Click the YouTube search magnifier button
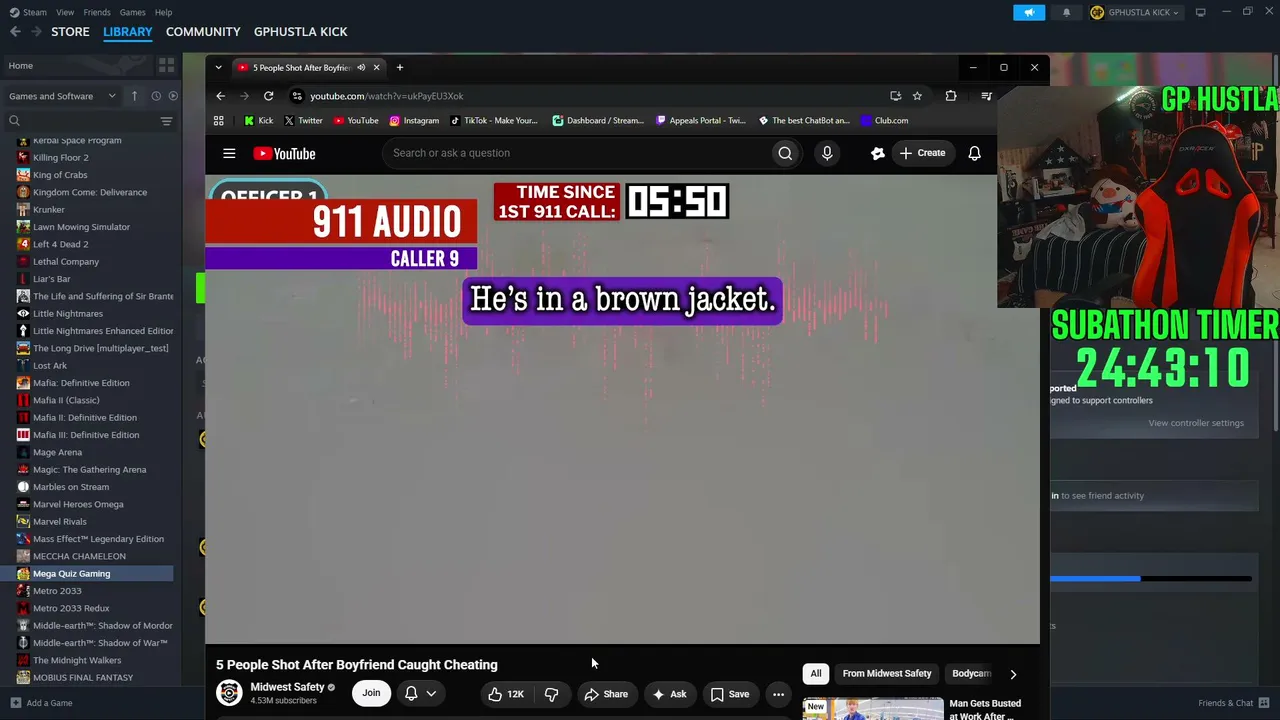Viewport: 1280px width, 720px height. [785, 153]
